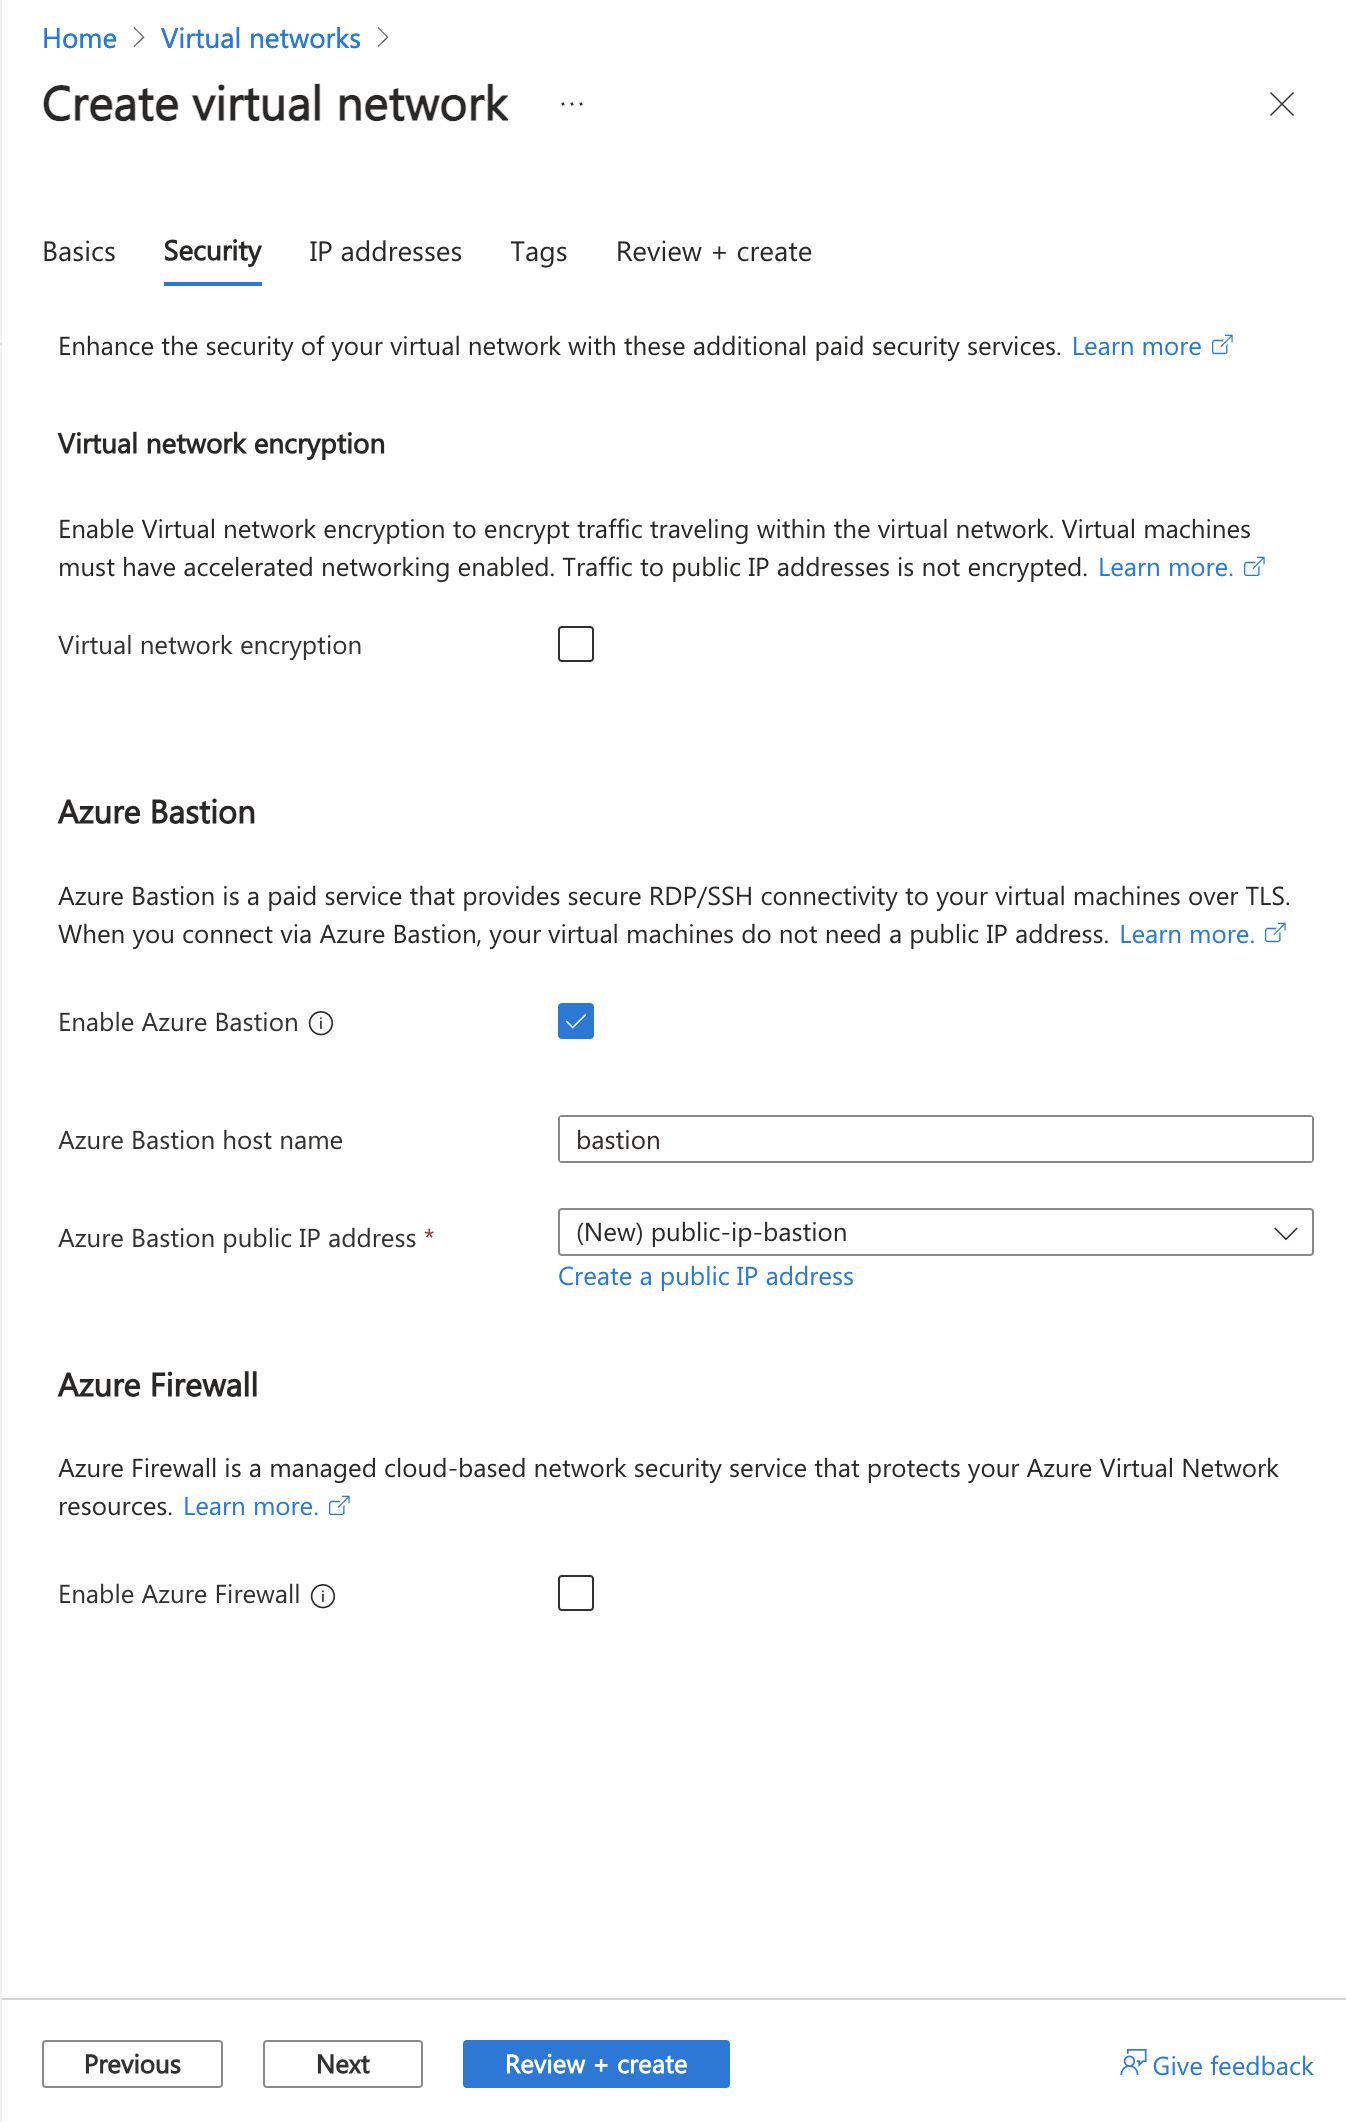Click Create a public IP address link
The height and width of the screenshot is (2122, 1346).
pos(705,1276)
